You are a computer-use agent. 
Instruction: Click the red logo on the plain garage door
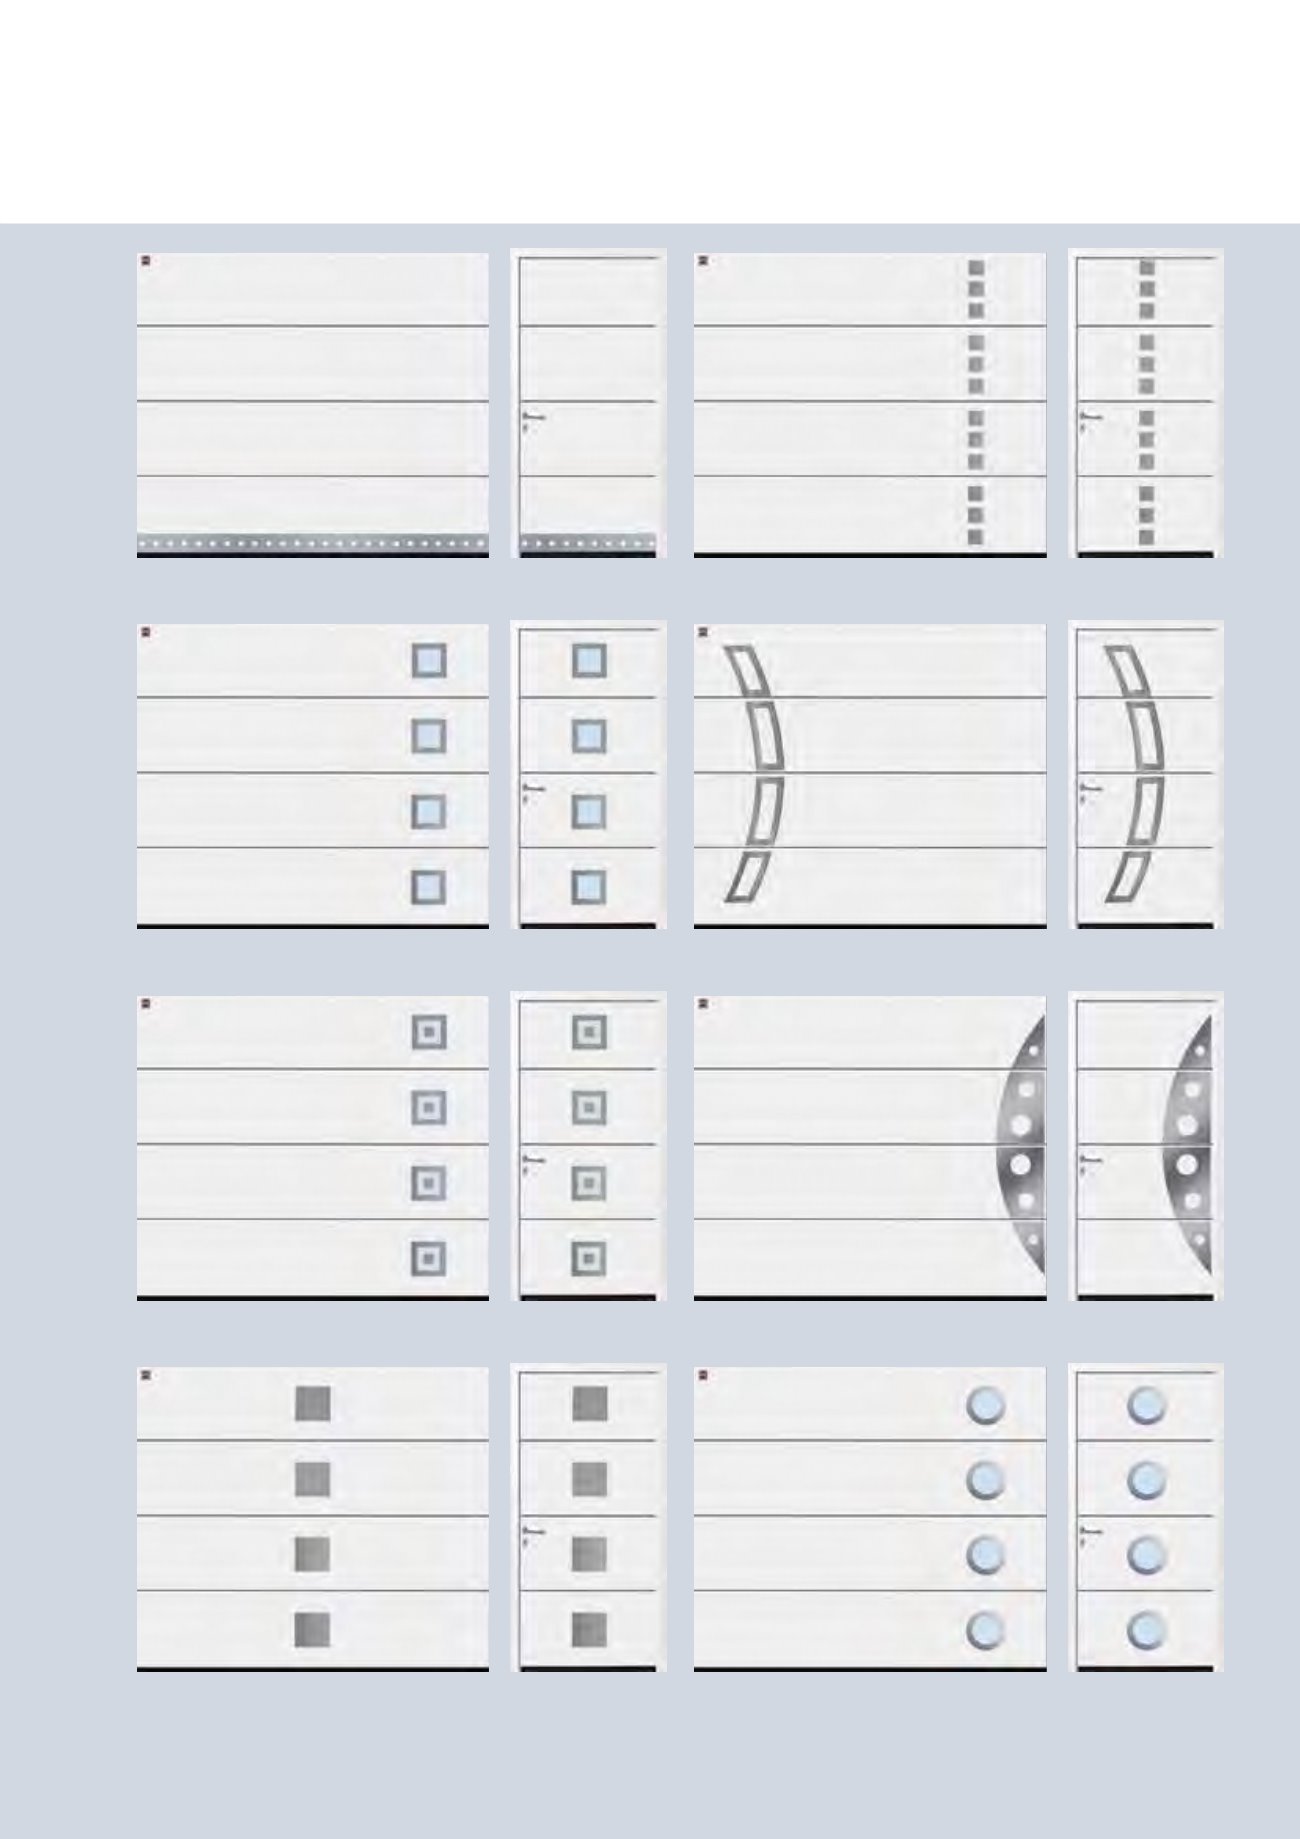tap(145, 261)
